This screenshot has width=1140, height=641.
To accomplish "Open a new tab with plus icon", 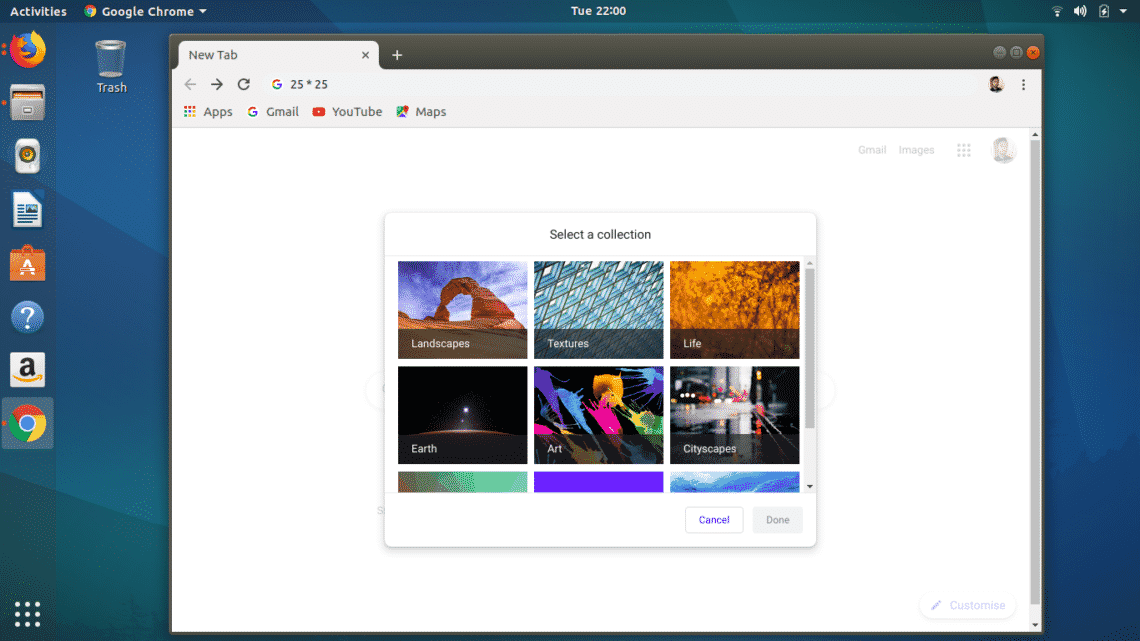I will tap(397, 55).
